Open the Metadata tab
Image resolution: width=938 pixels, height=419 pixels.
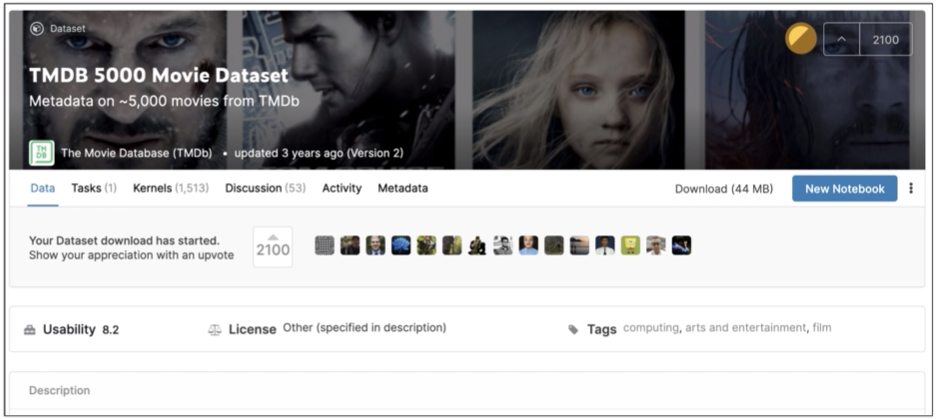point(403,189)
